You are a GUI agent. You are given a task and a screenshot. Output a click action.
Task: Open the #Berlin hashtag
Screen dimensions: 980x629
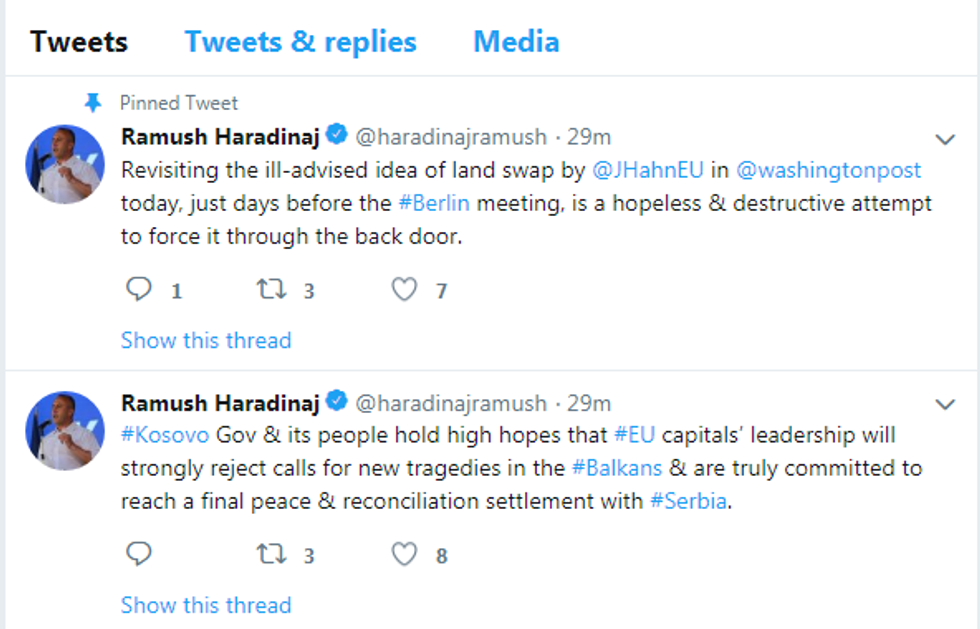(434, 203)
